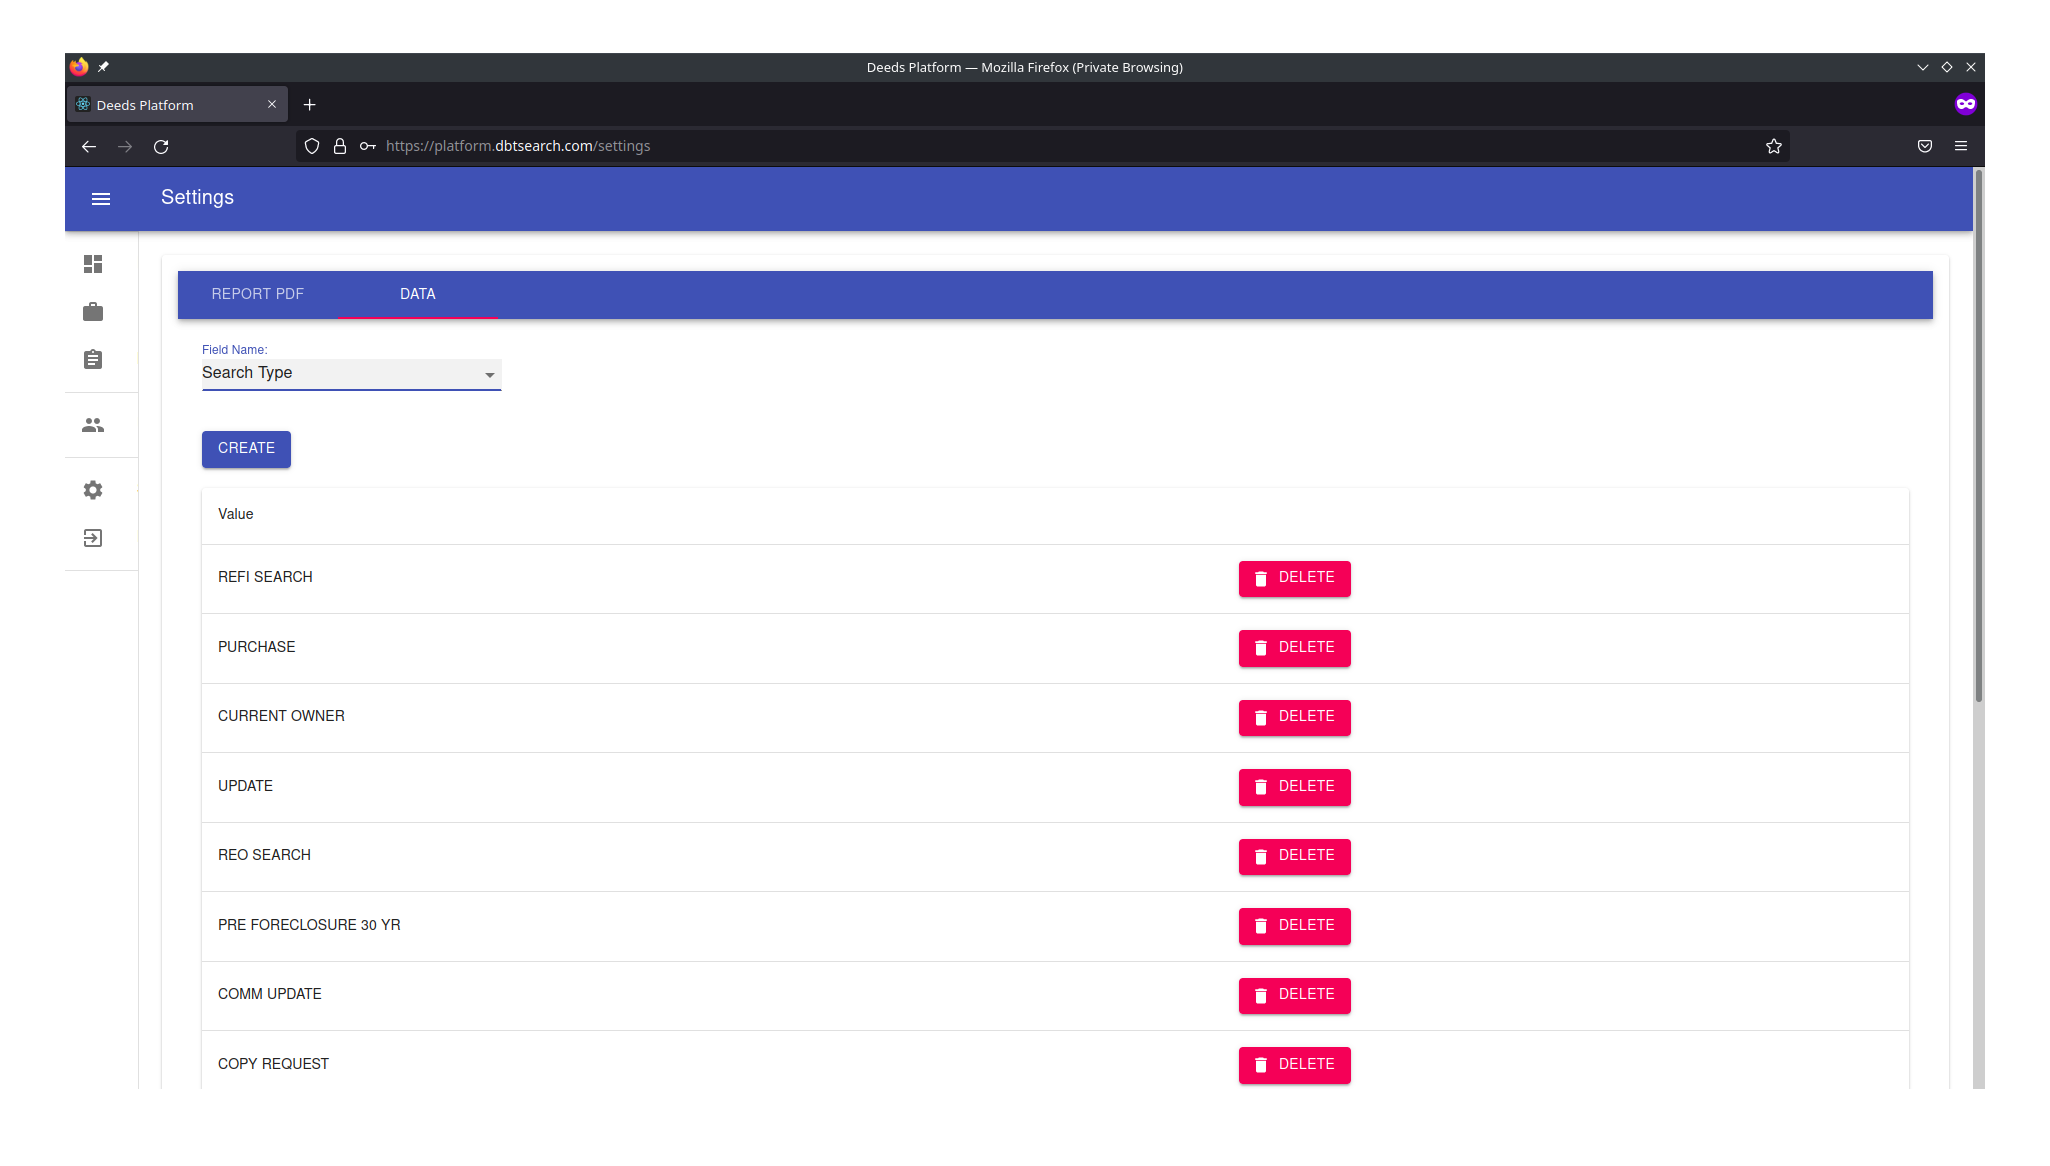Click the logout exit sidebar icon
Screen dimensions: 2050x1166
click(93, 539)
